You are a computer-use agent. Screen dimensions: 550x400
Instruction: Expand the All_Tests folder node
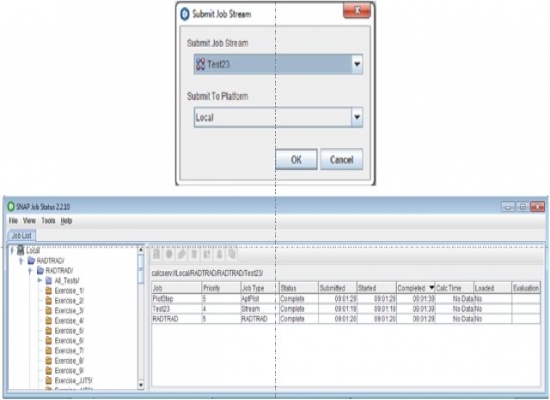tap(40, 280)
